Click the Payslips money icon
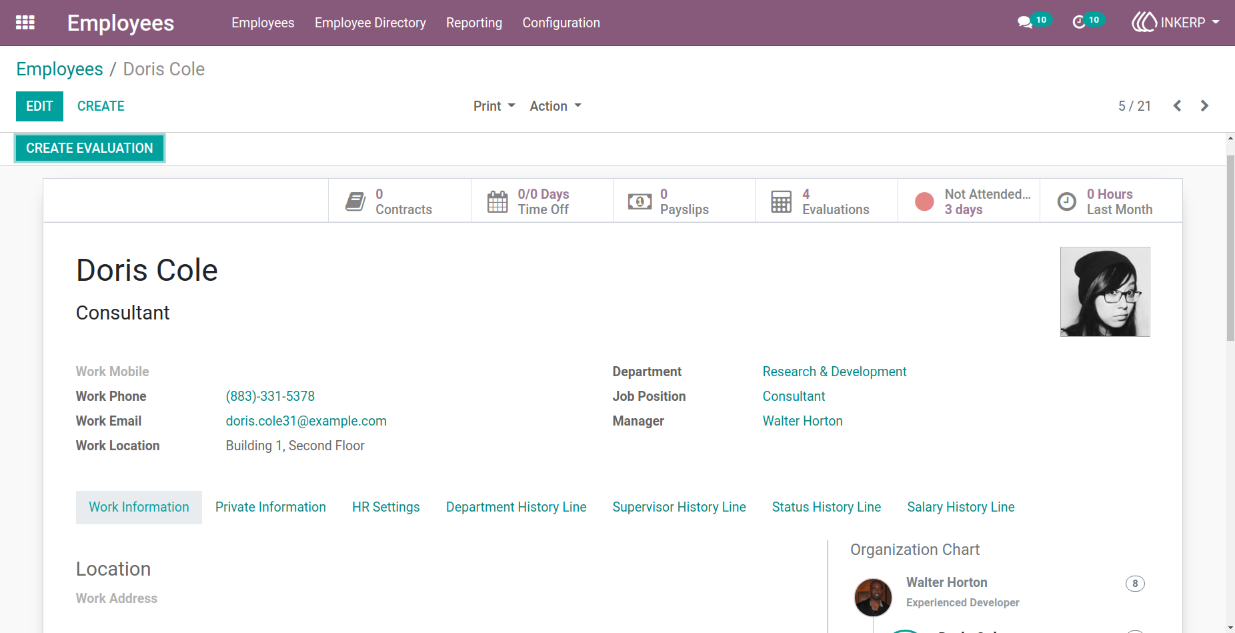The image size is (1235, 633). pos(639,202)
